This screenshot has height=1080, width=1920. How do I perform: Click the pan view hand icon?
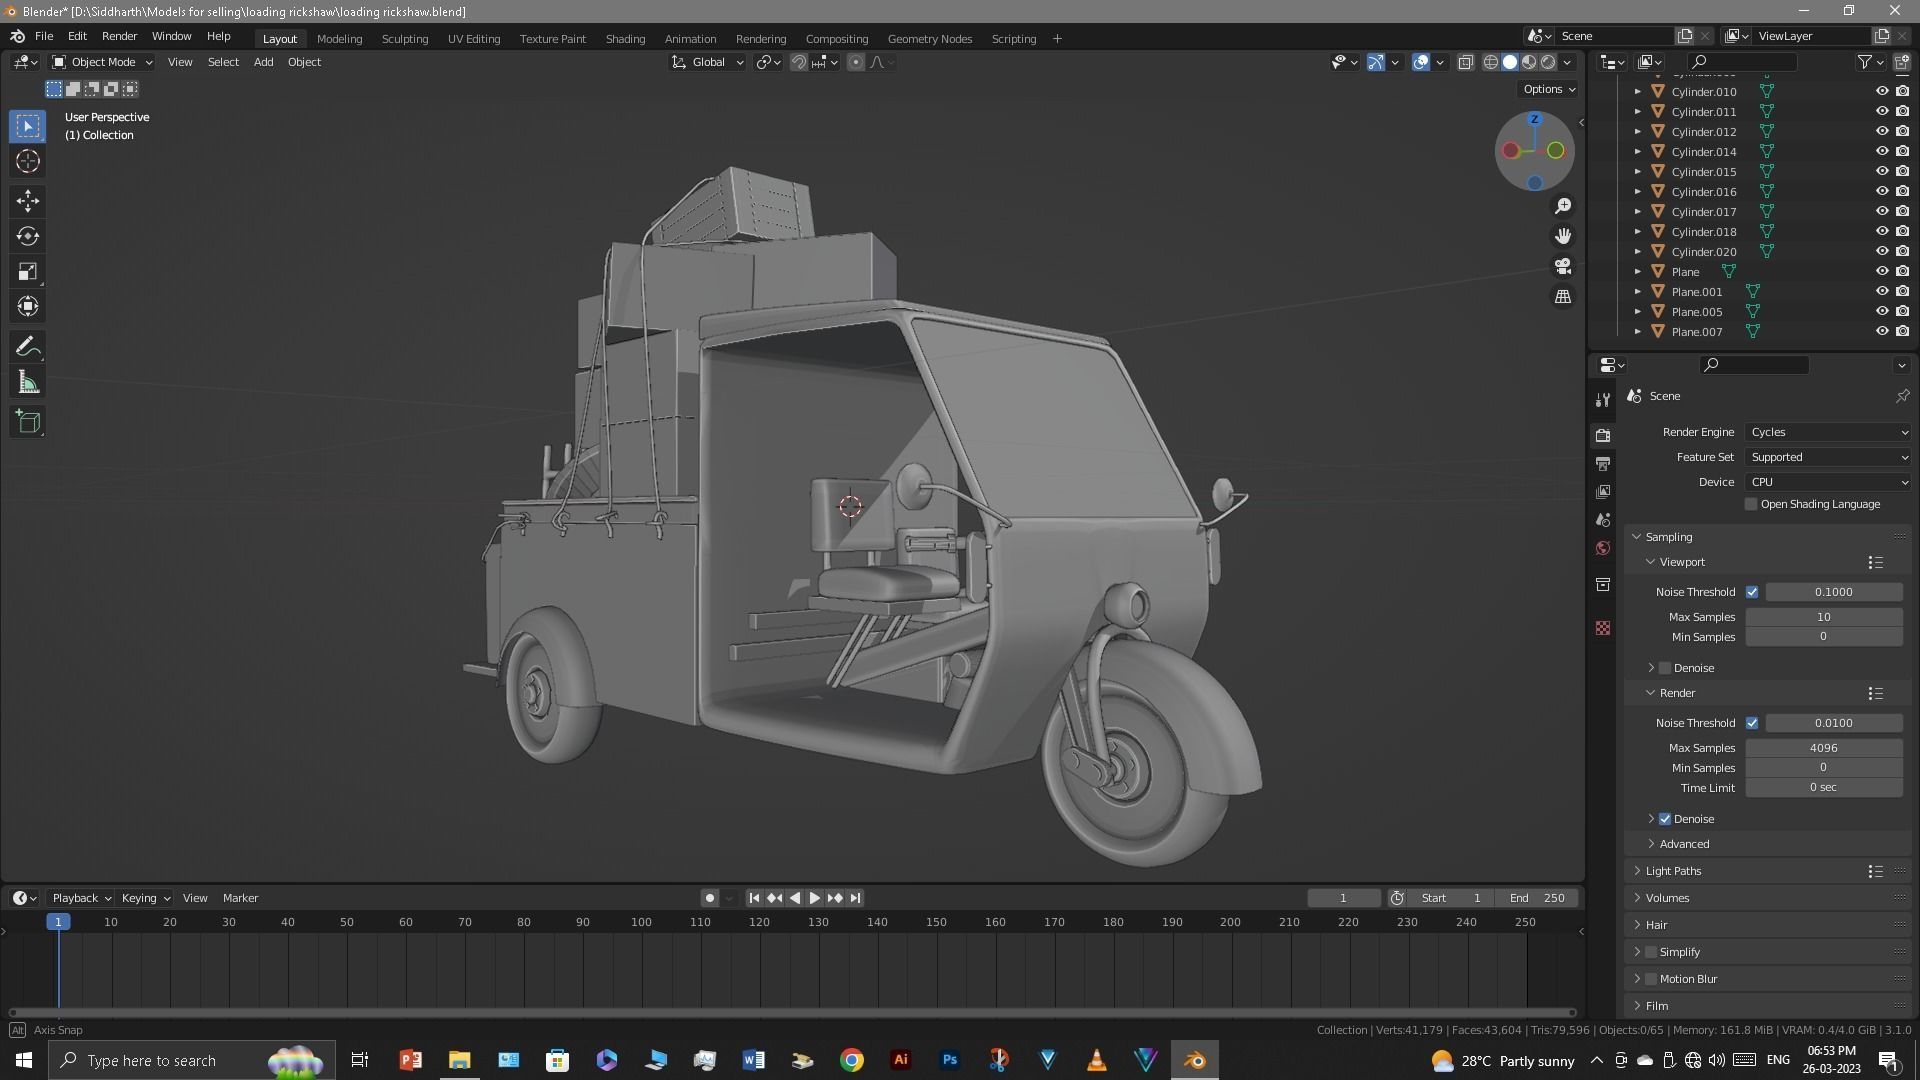click(1562, 236)
